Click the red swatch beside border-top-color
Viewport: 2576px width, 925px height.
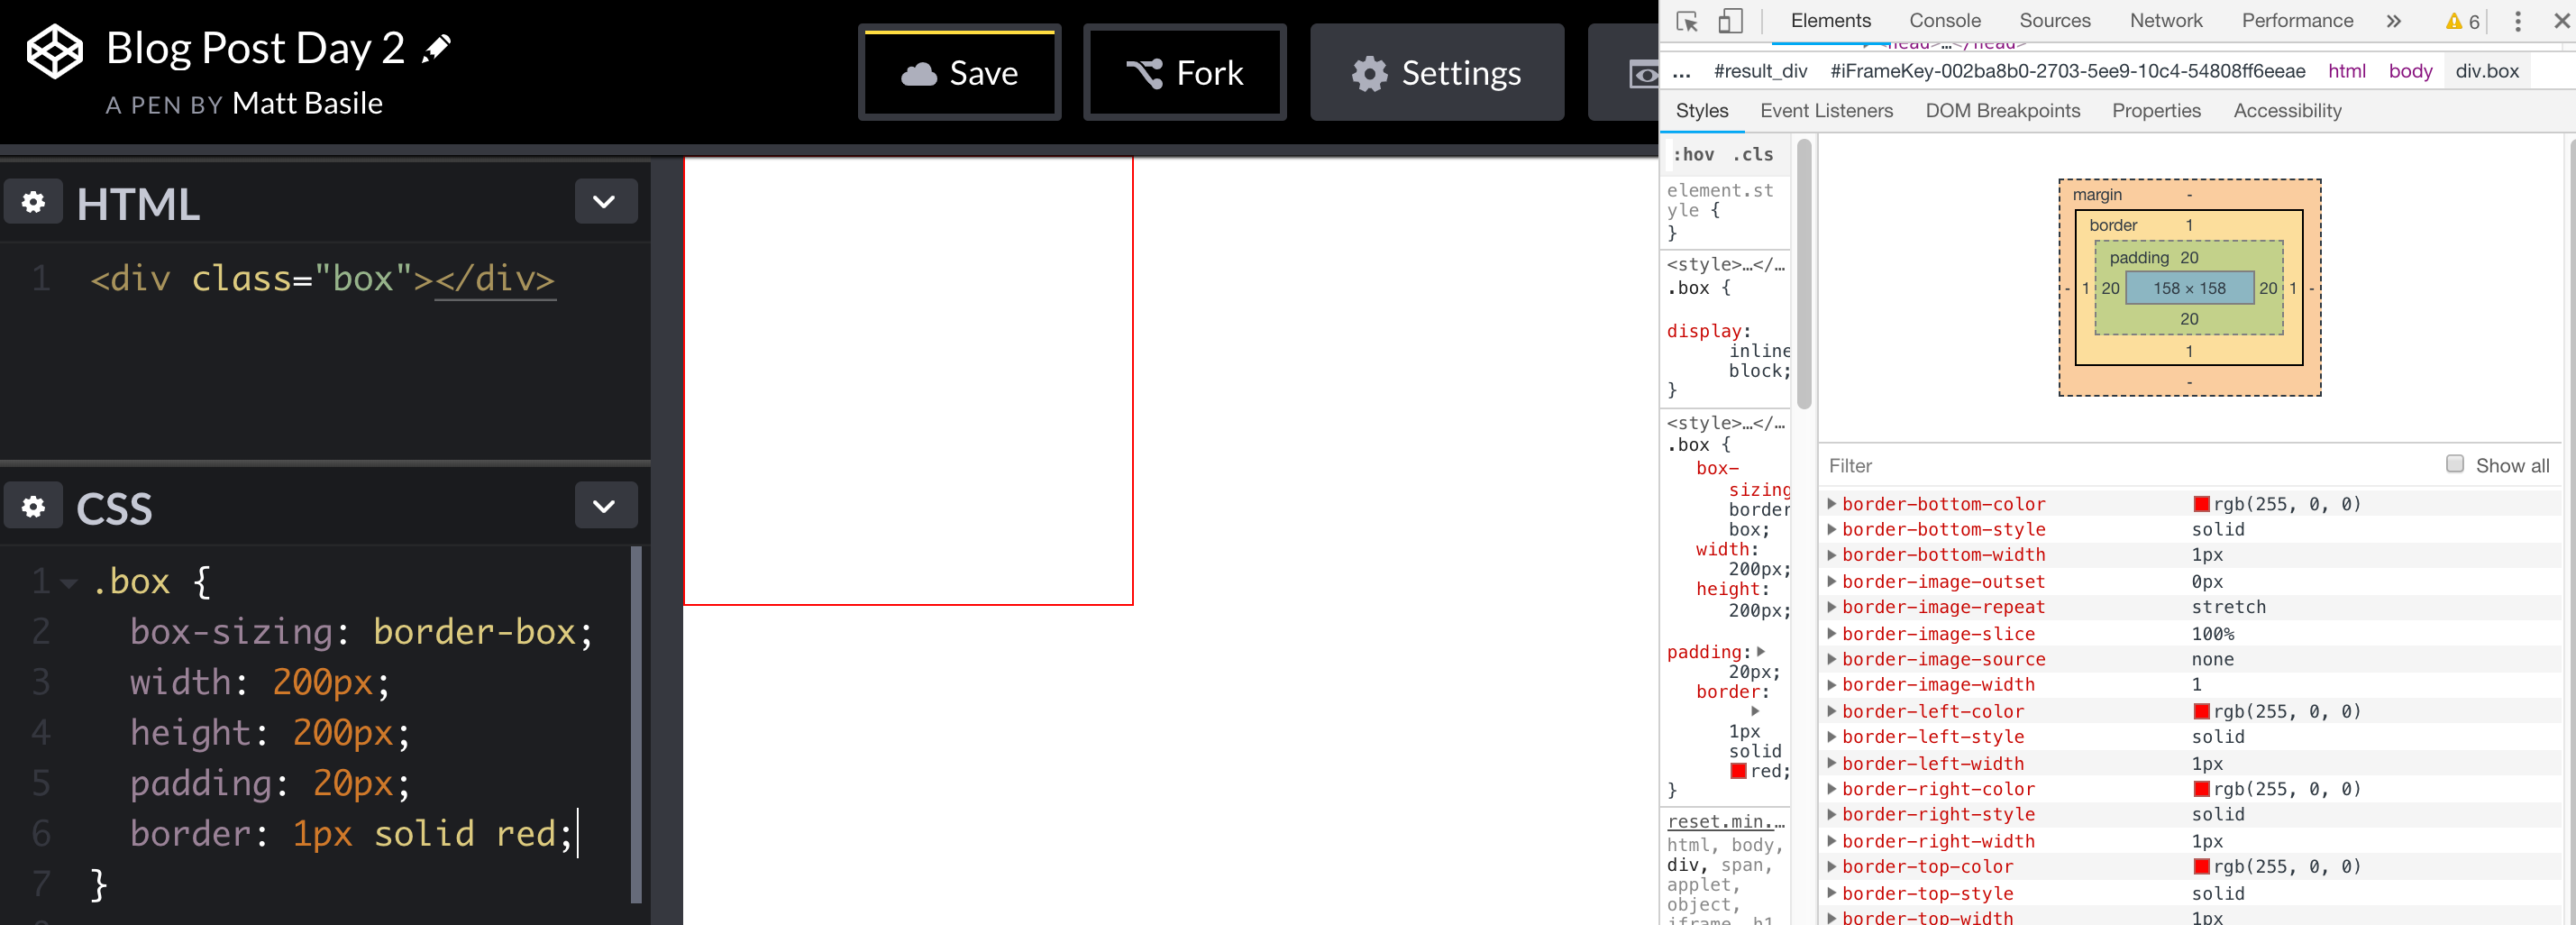(2200, 867)
